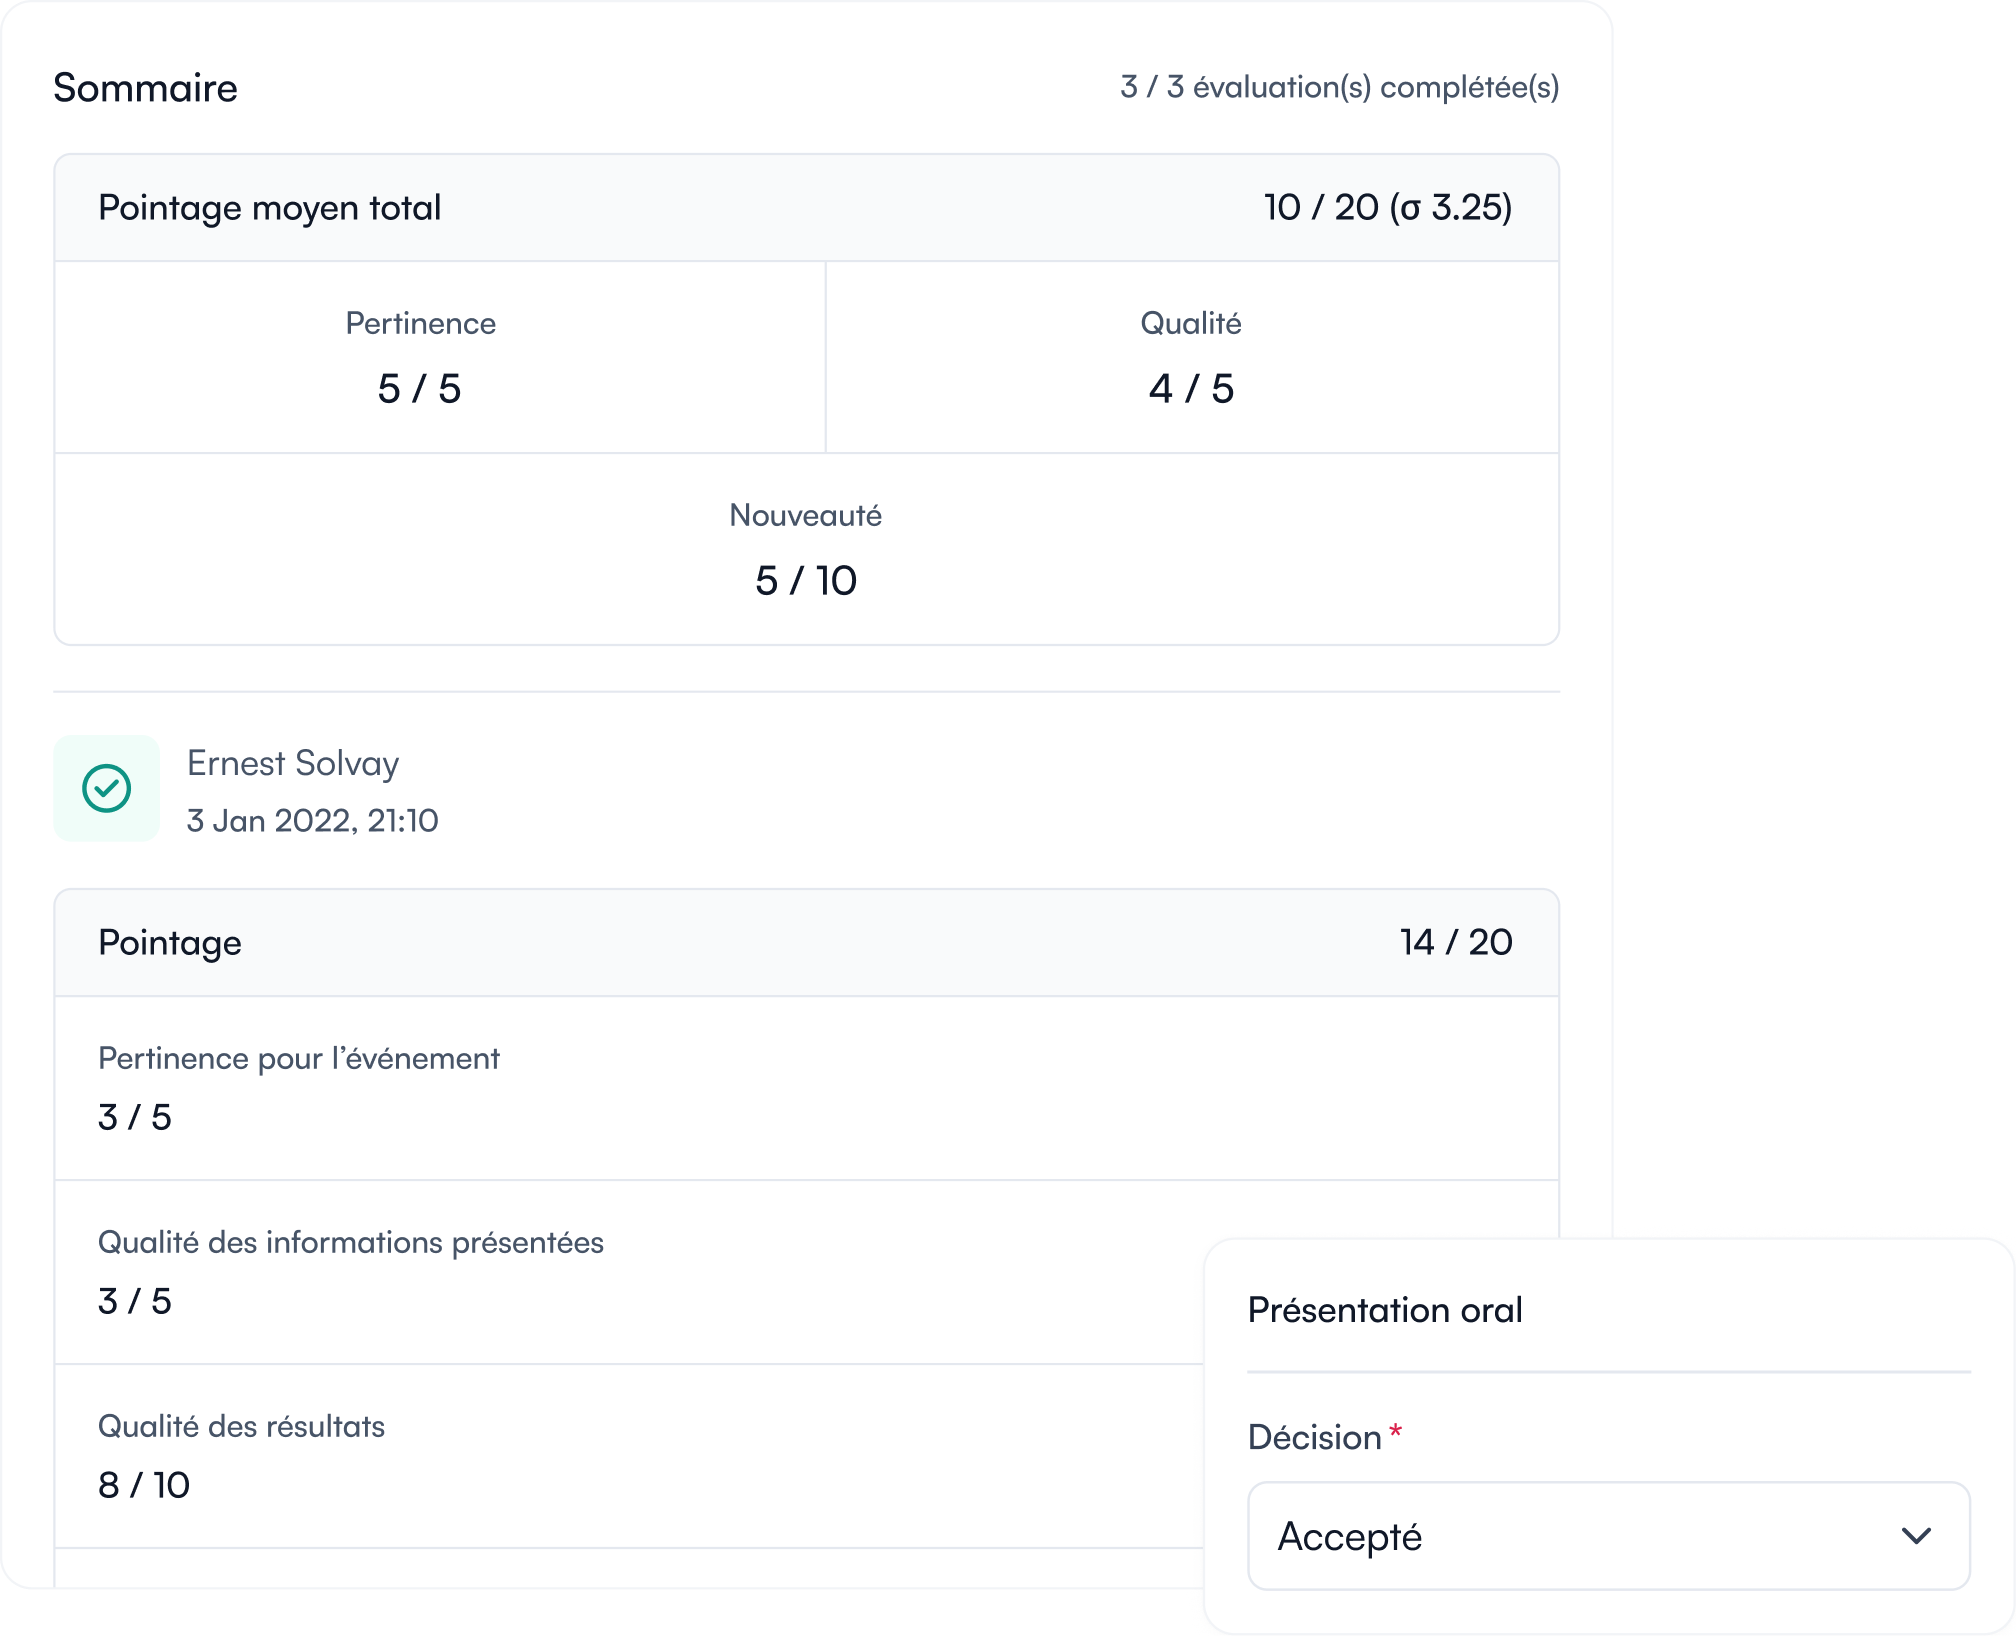The width and height of the screenshot is (2016, 1636).
Task: Open the Décision dropdown showing Accepté
Action: [x=1609, y=1536]
